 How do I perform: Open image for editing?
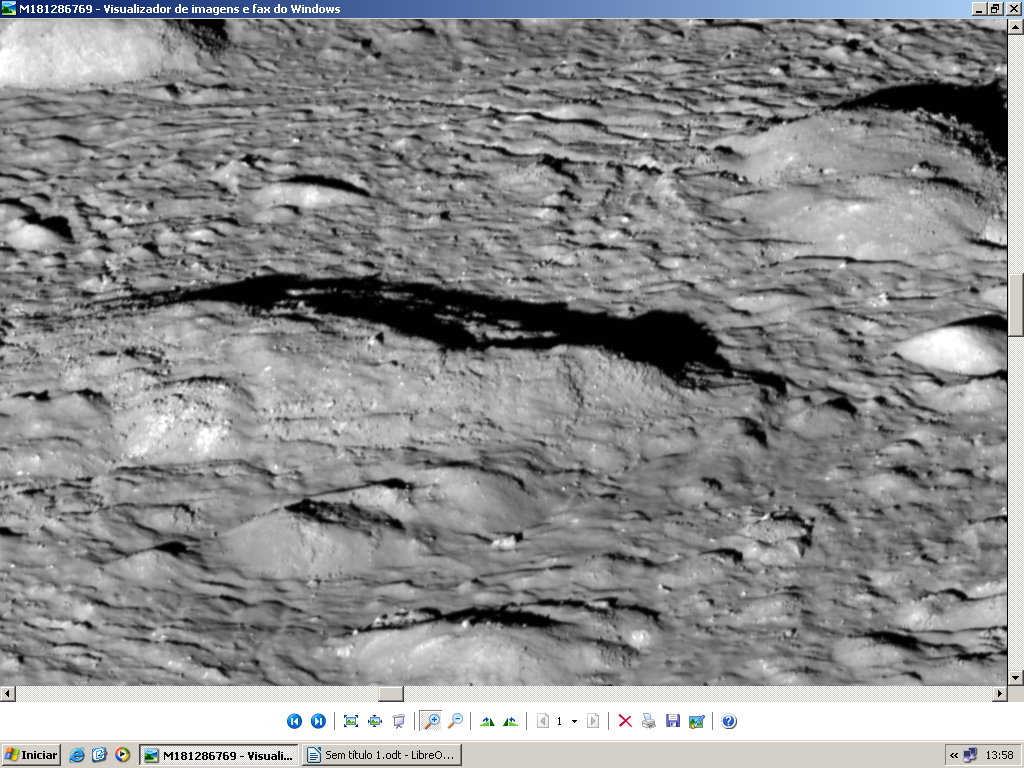(x=697, y=721)
